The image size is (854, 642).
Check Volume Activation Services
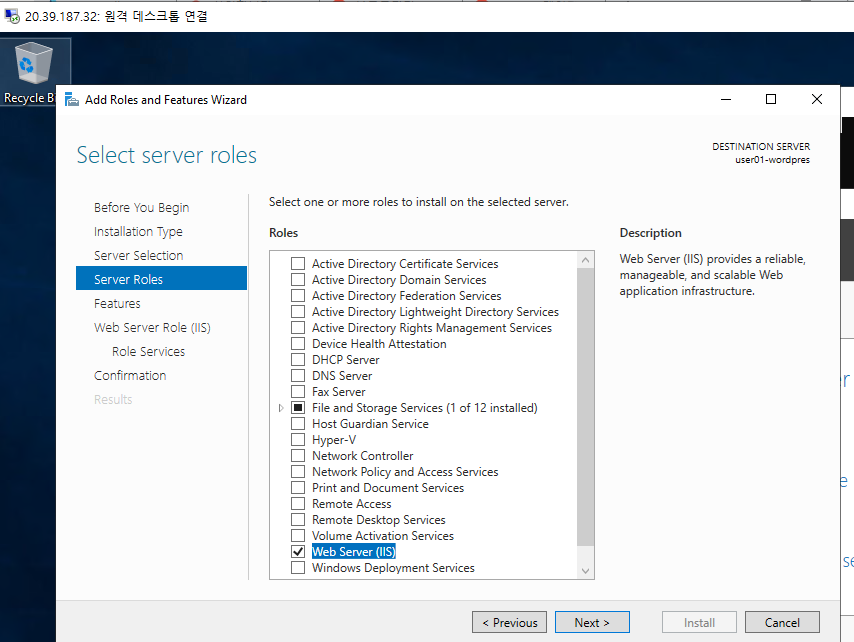298,536
